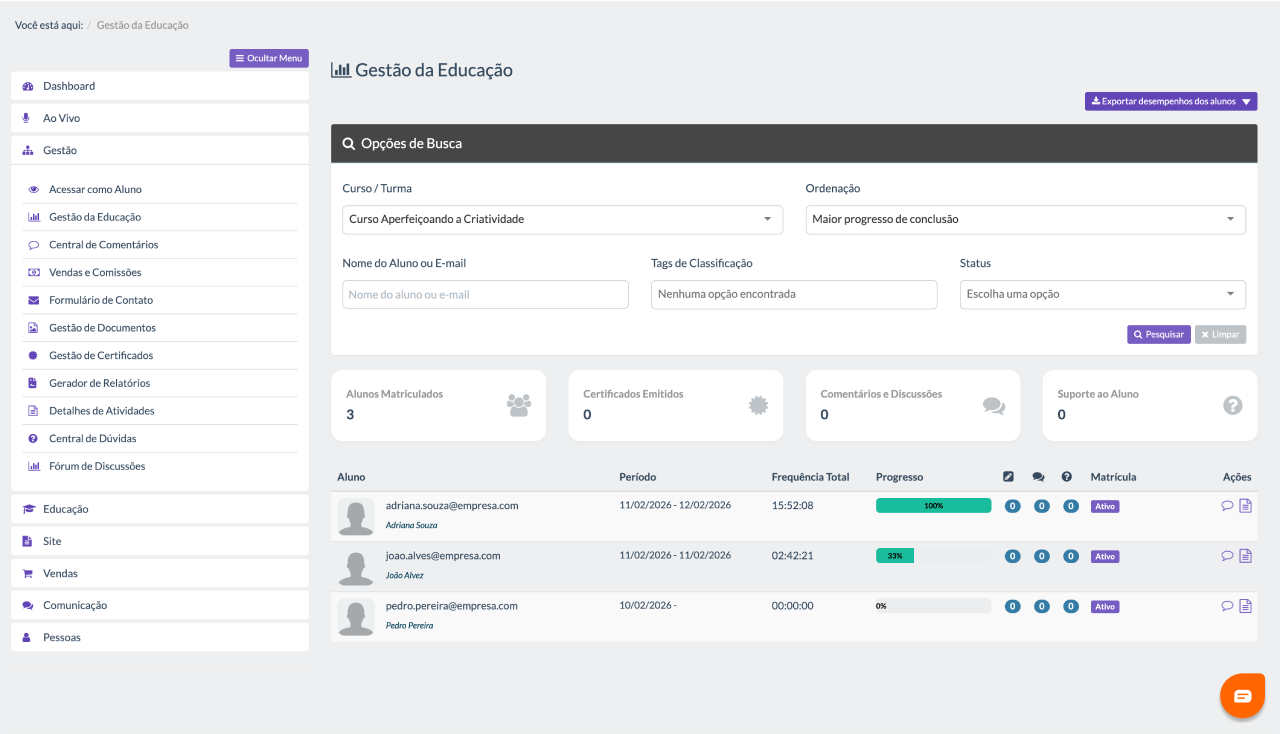This screenshot has width=1280, height=734.
Task: Click the Alunos Matriculados group icon
Action: [519, 405]
